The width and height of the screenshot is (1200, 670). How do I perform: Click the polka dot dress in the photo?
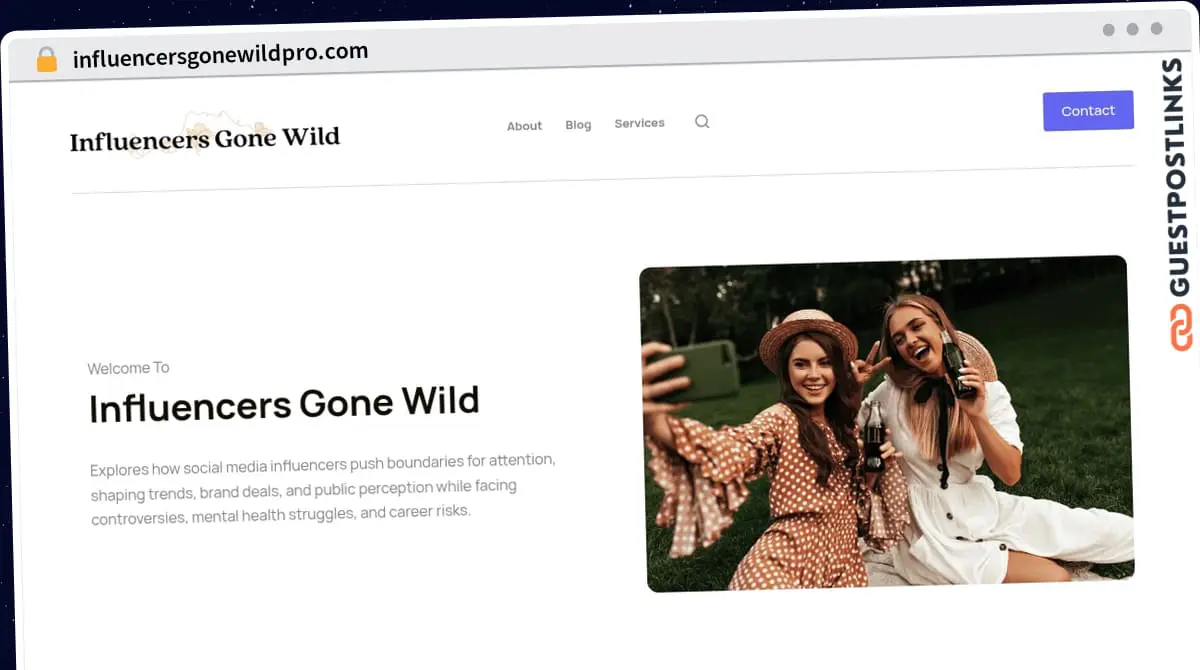click(790, 500)
